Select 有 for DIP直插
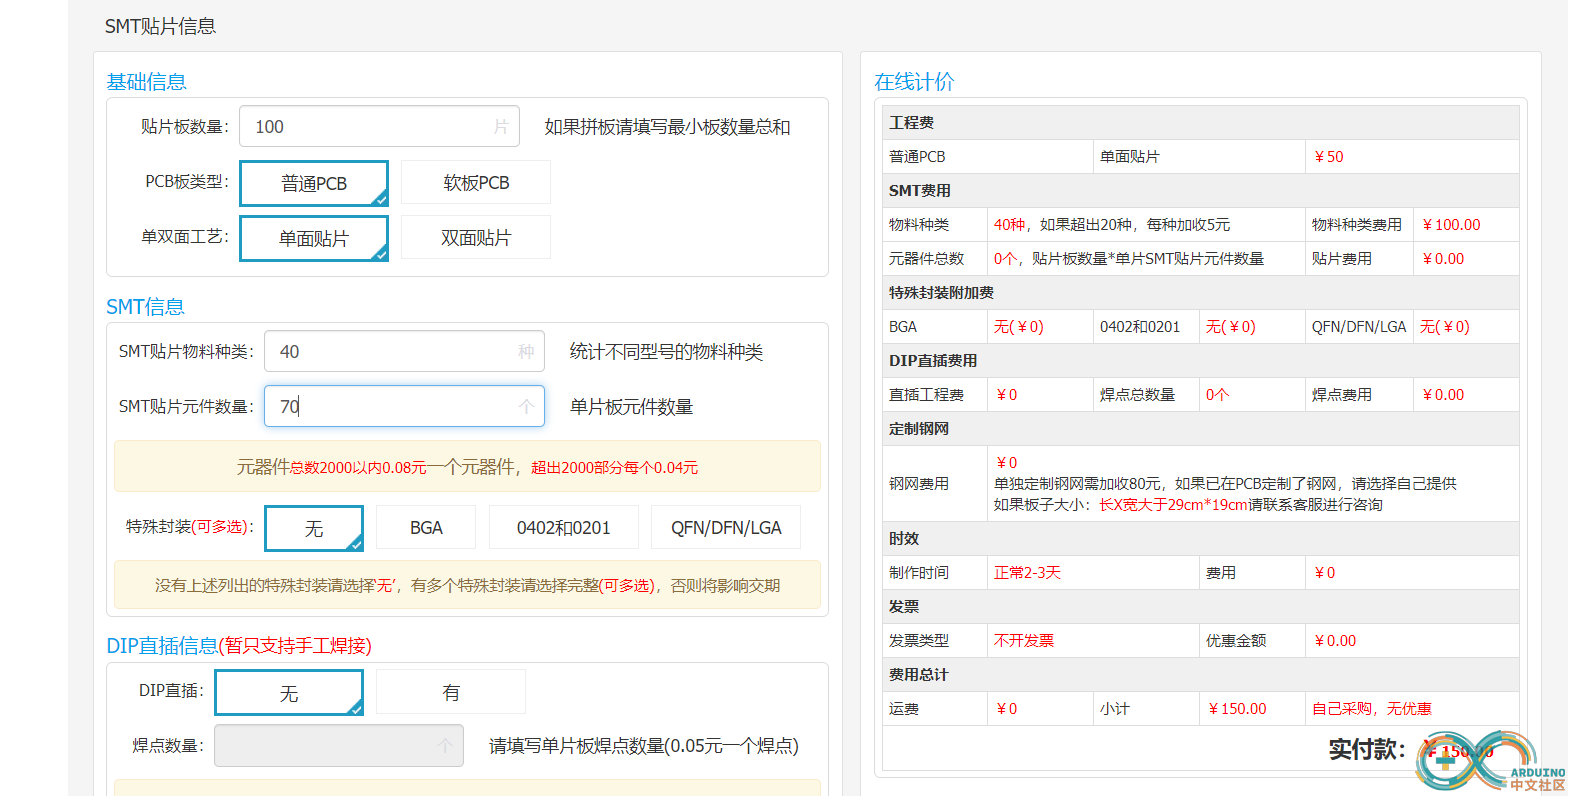Viewport: 1570px width, 796px height. pyautogui.click(x=451, y=692)
